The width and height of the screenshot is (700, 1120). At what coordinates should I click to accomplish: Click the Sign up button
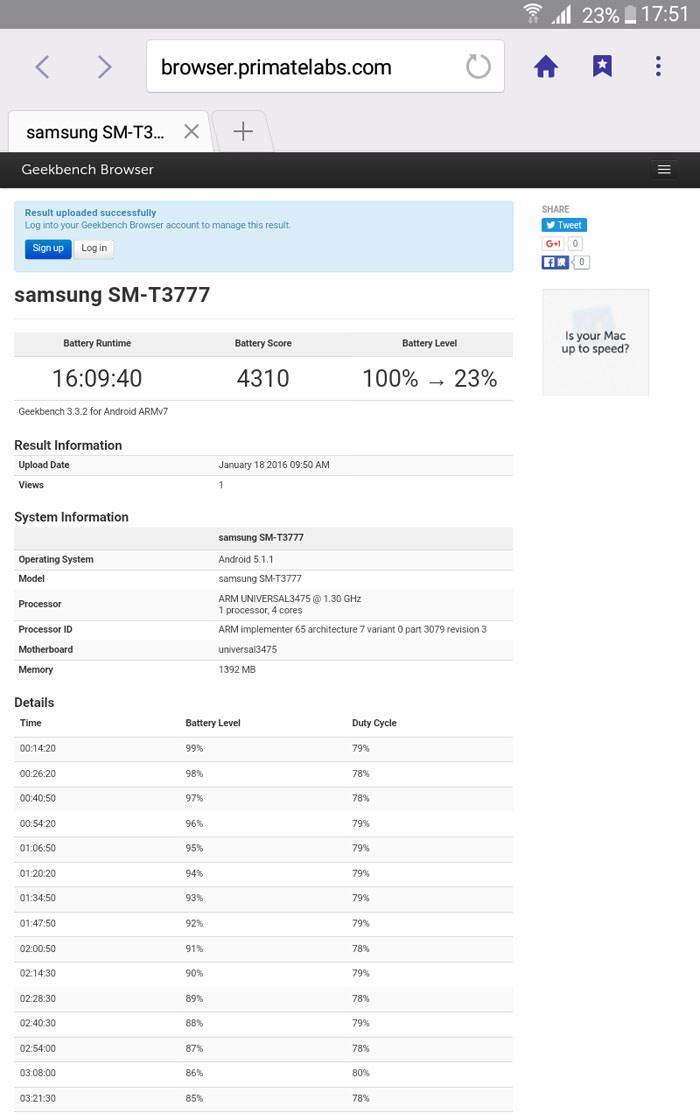coord(48,249)
